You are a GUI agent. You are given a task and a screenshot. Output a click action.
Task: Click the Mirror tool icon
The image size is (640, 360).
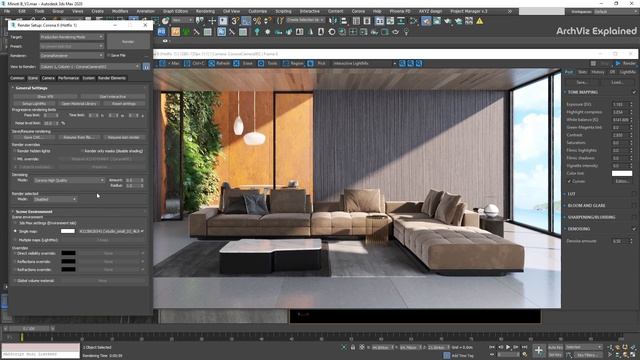click(x=333, y=21)
